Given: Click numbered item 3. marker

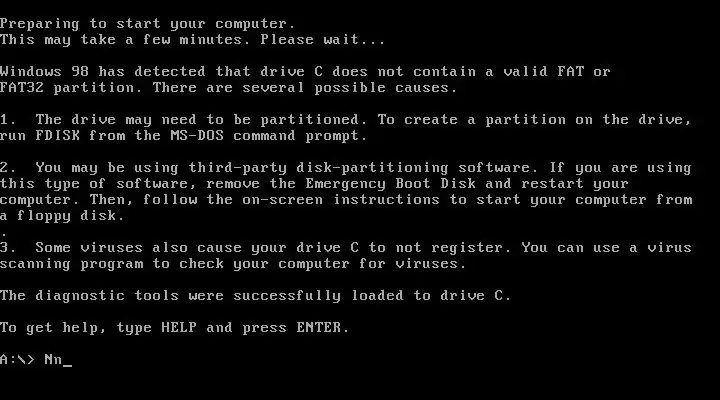Looking at the screenshot, I should (x=8, y=248).
